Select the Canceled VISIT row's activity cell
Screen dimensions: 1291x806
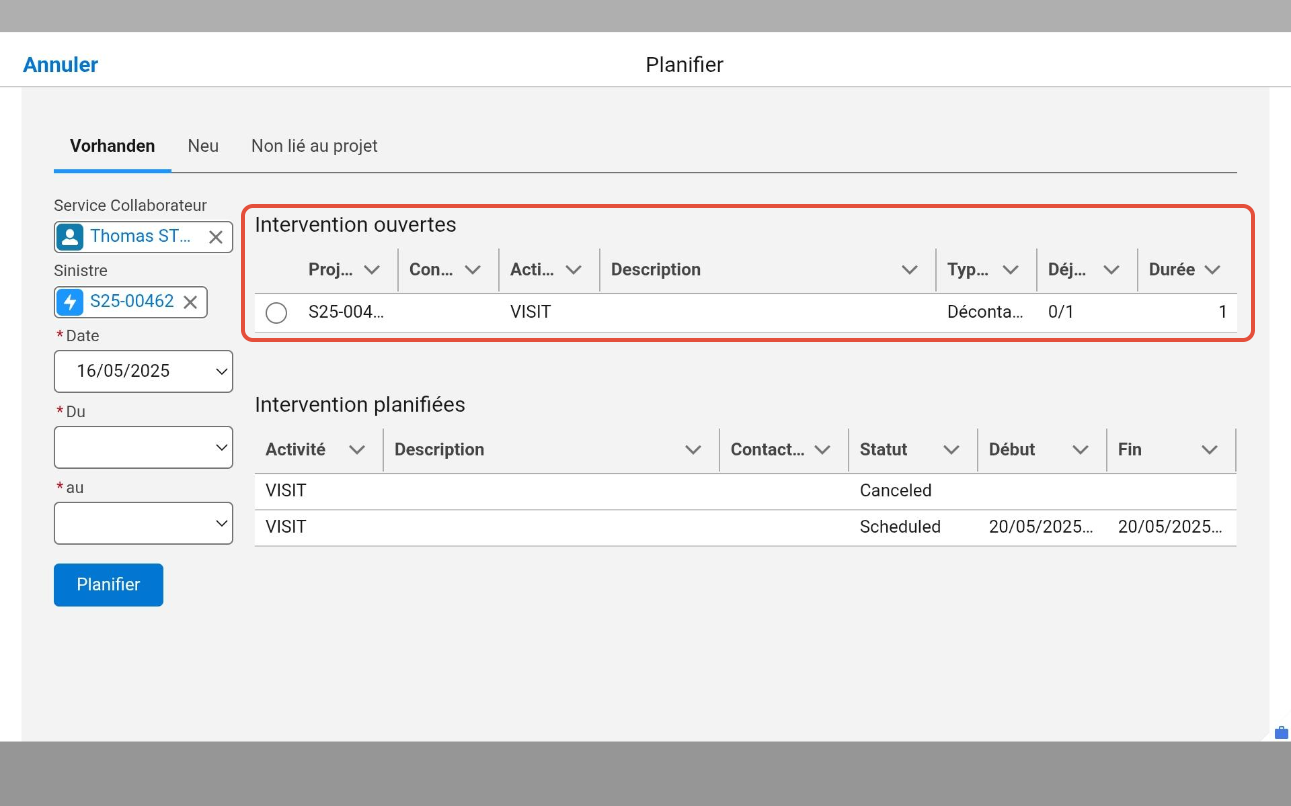click(286, 491)
